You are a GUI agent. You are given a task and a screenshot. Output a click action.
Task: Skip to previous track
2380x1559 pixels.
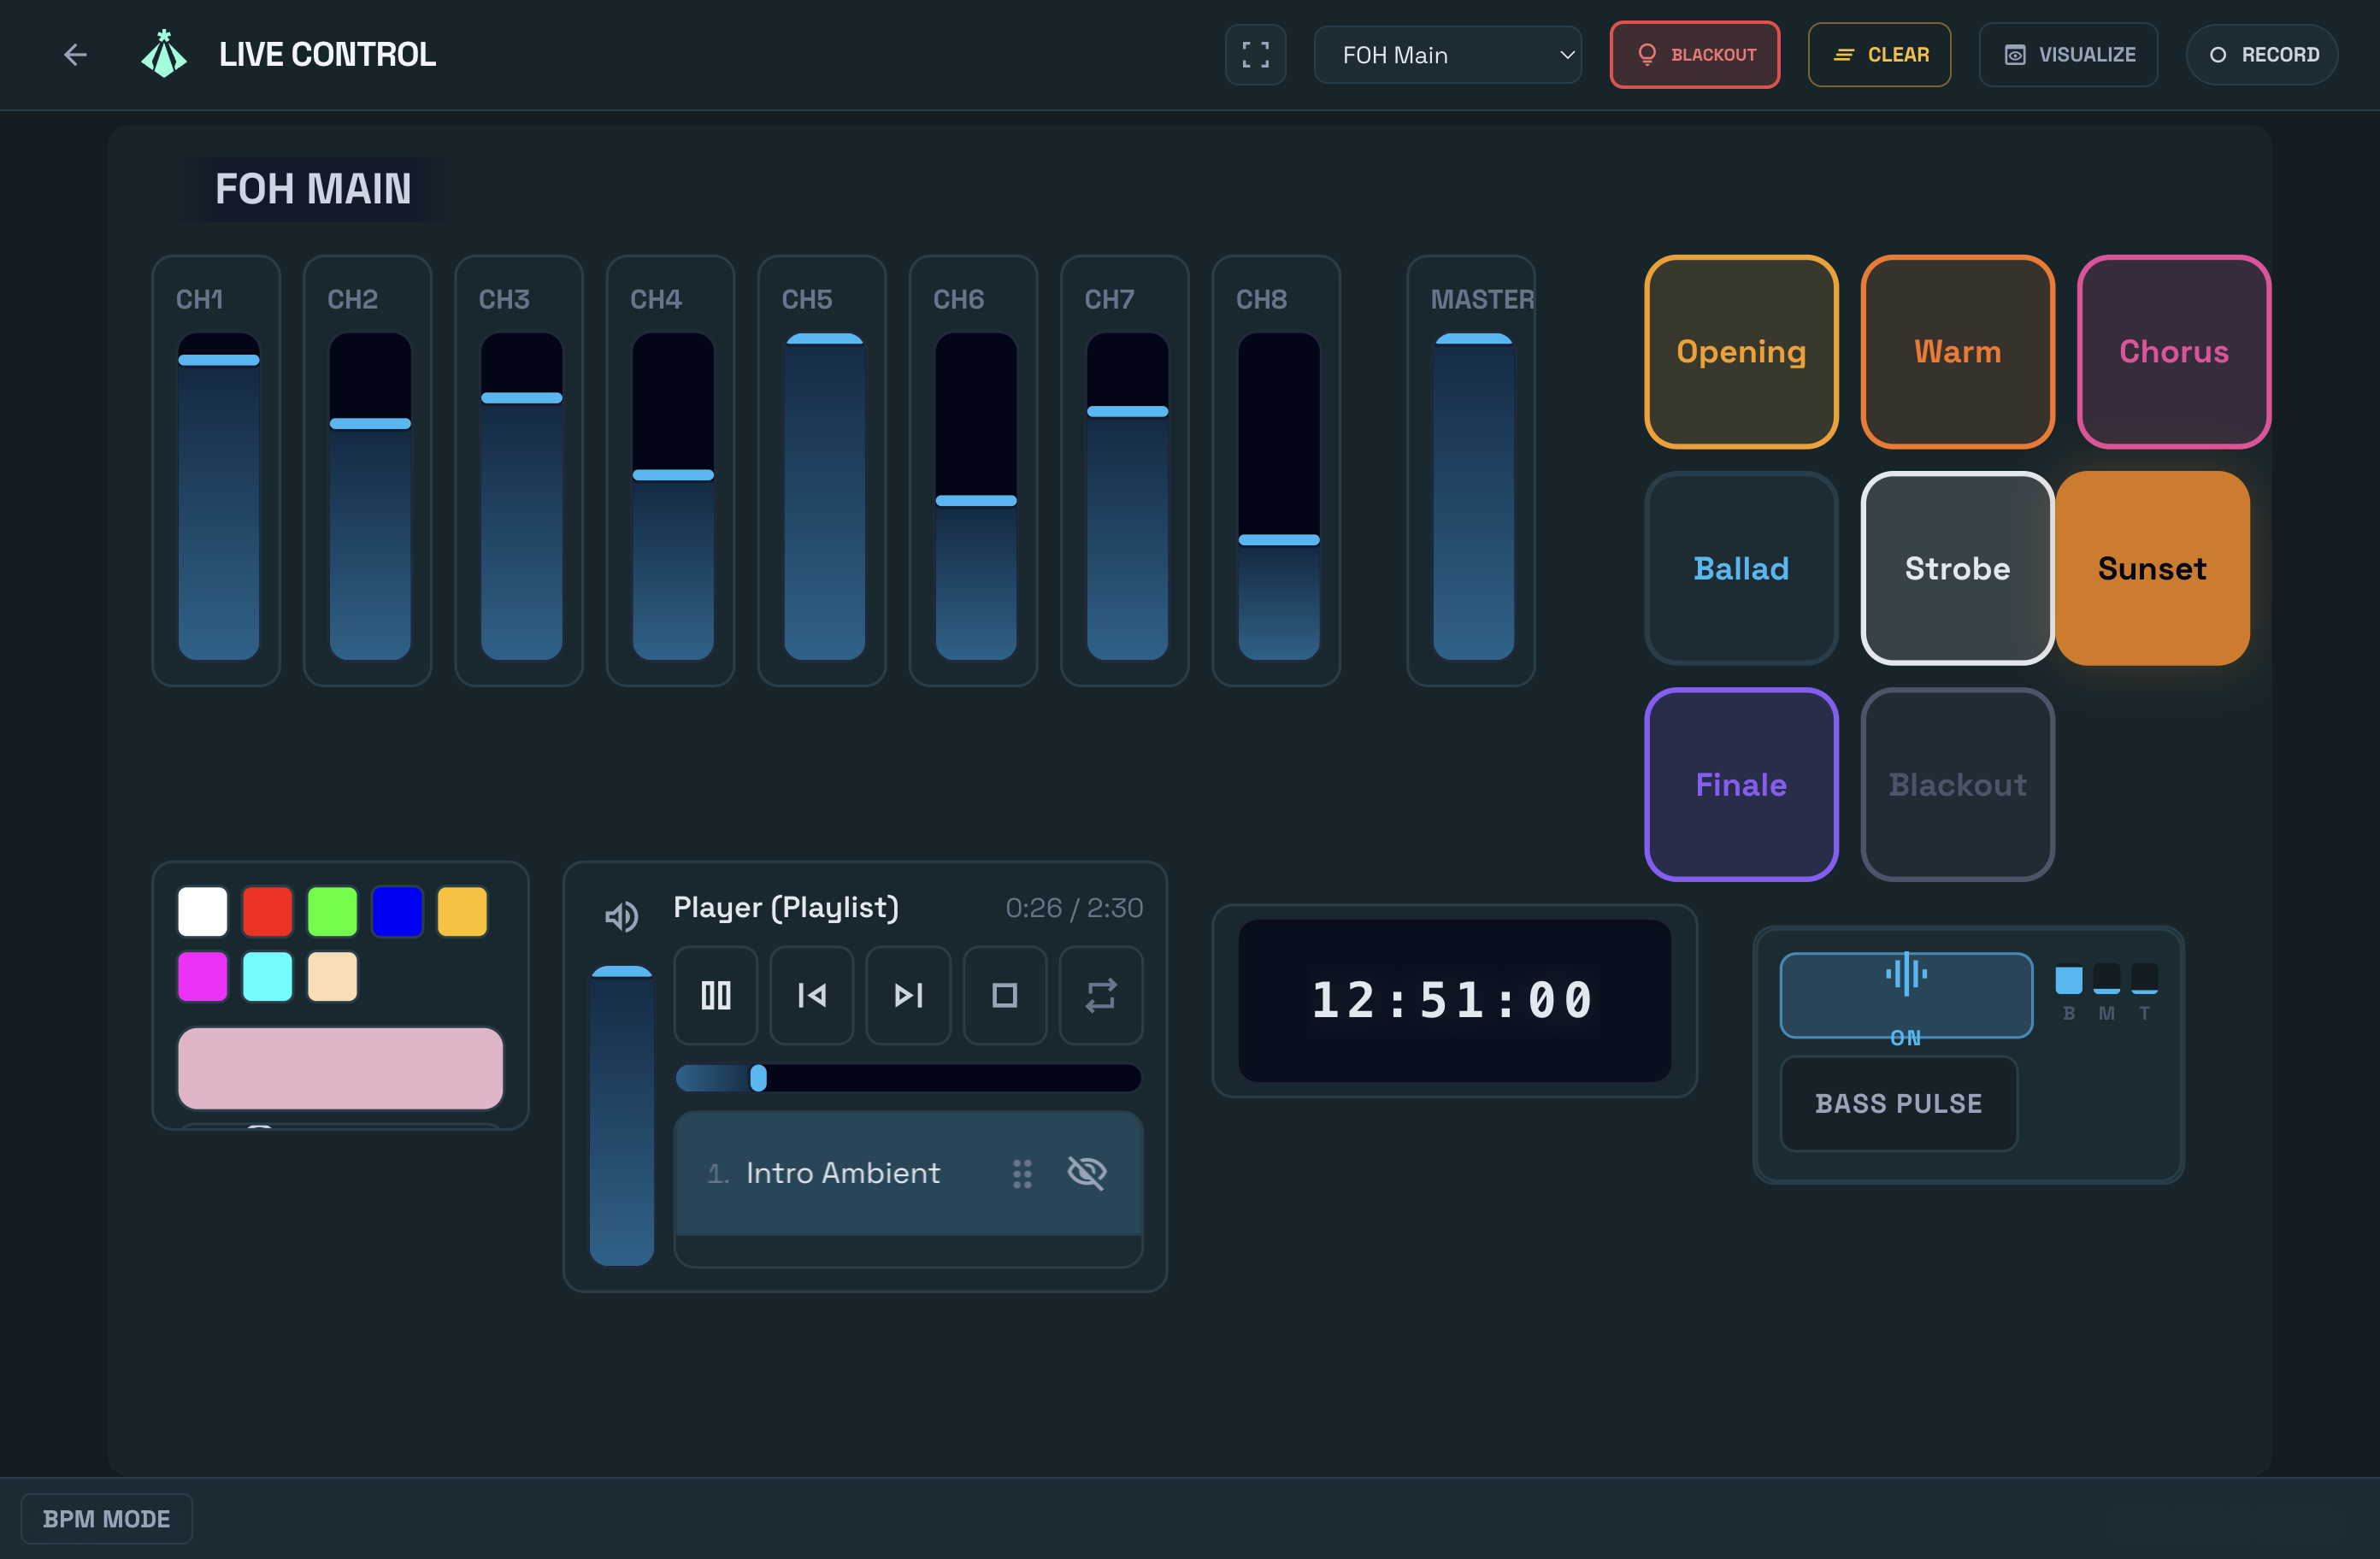point(812,995)
